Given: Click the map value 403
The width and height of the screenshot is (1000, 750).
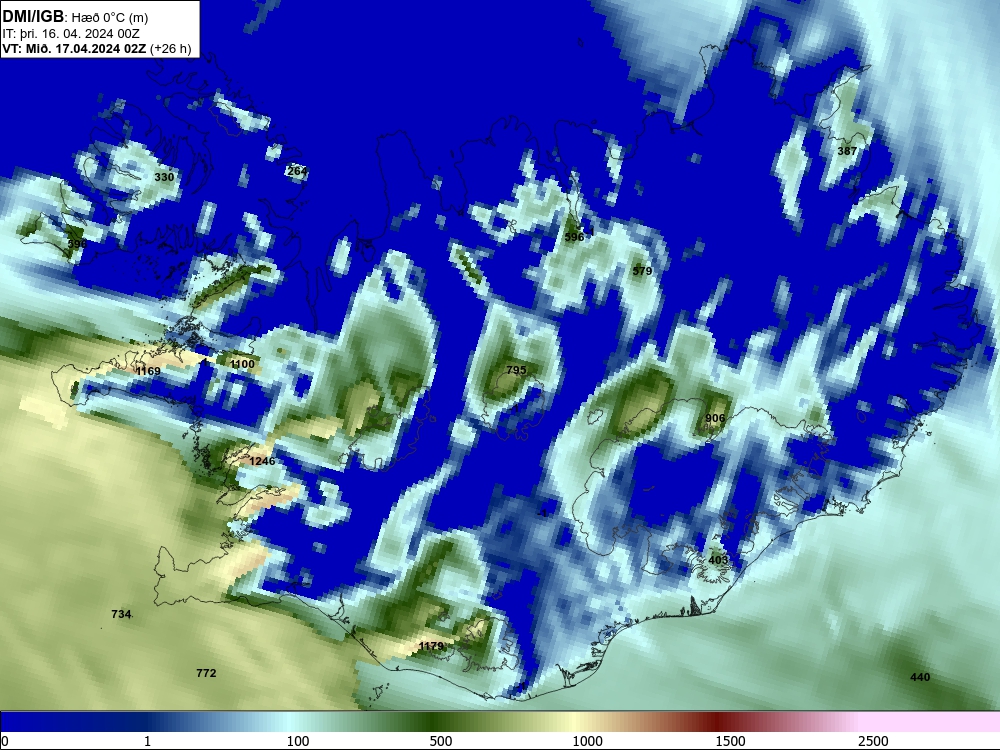Looking at the screenshot, I should pos(718,560).
